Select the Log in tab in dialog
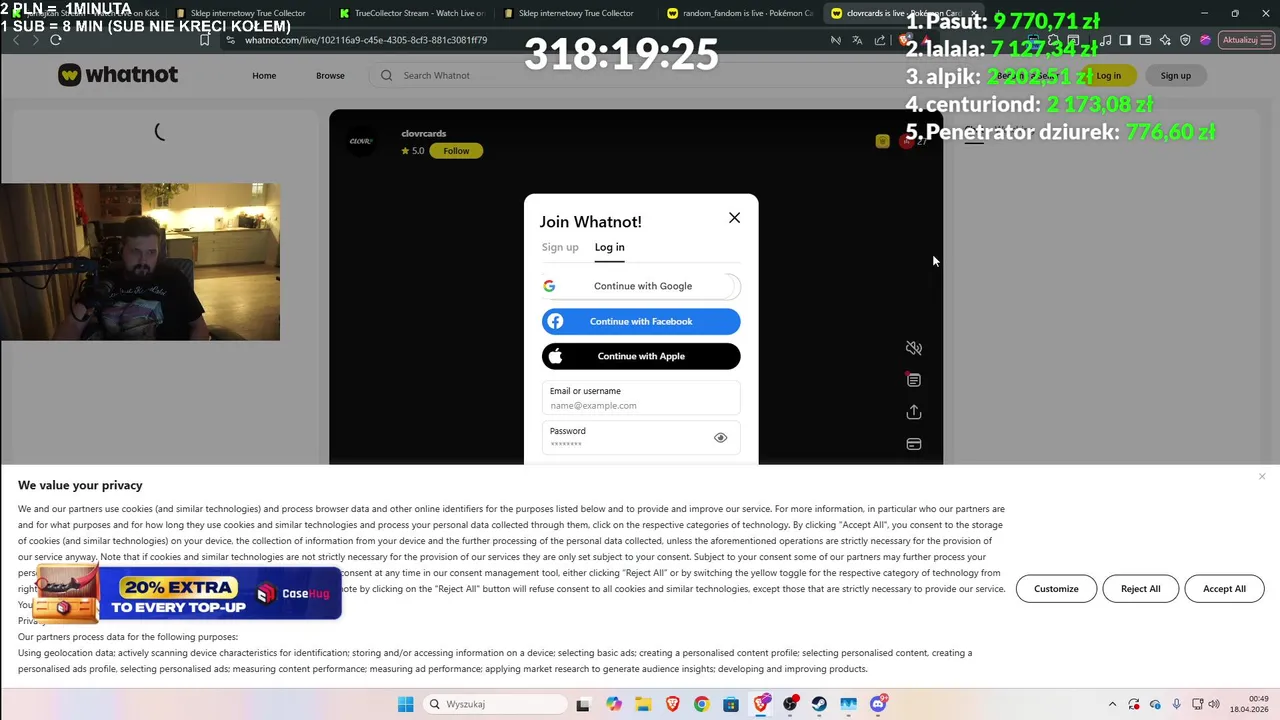The width and height of the screenshot is (1280, 720). (609, 247)
